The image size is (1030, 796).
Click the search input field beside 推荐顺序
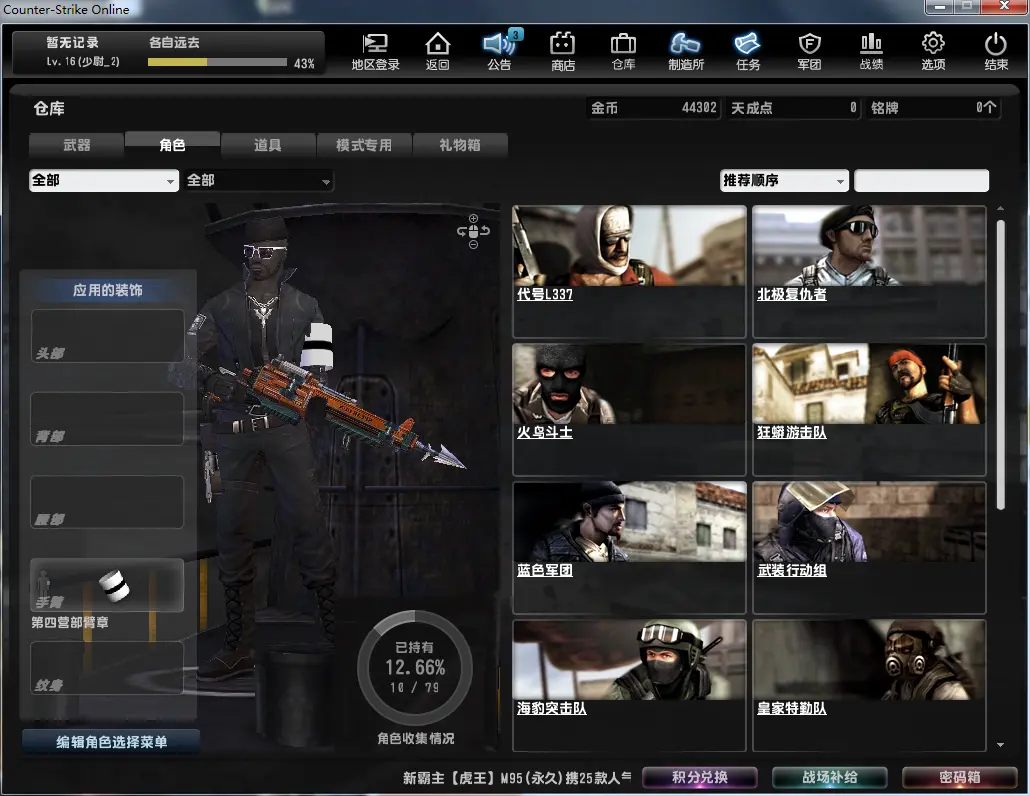click(x=921, y=181)
